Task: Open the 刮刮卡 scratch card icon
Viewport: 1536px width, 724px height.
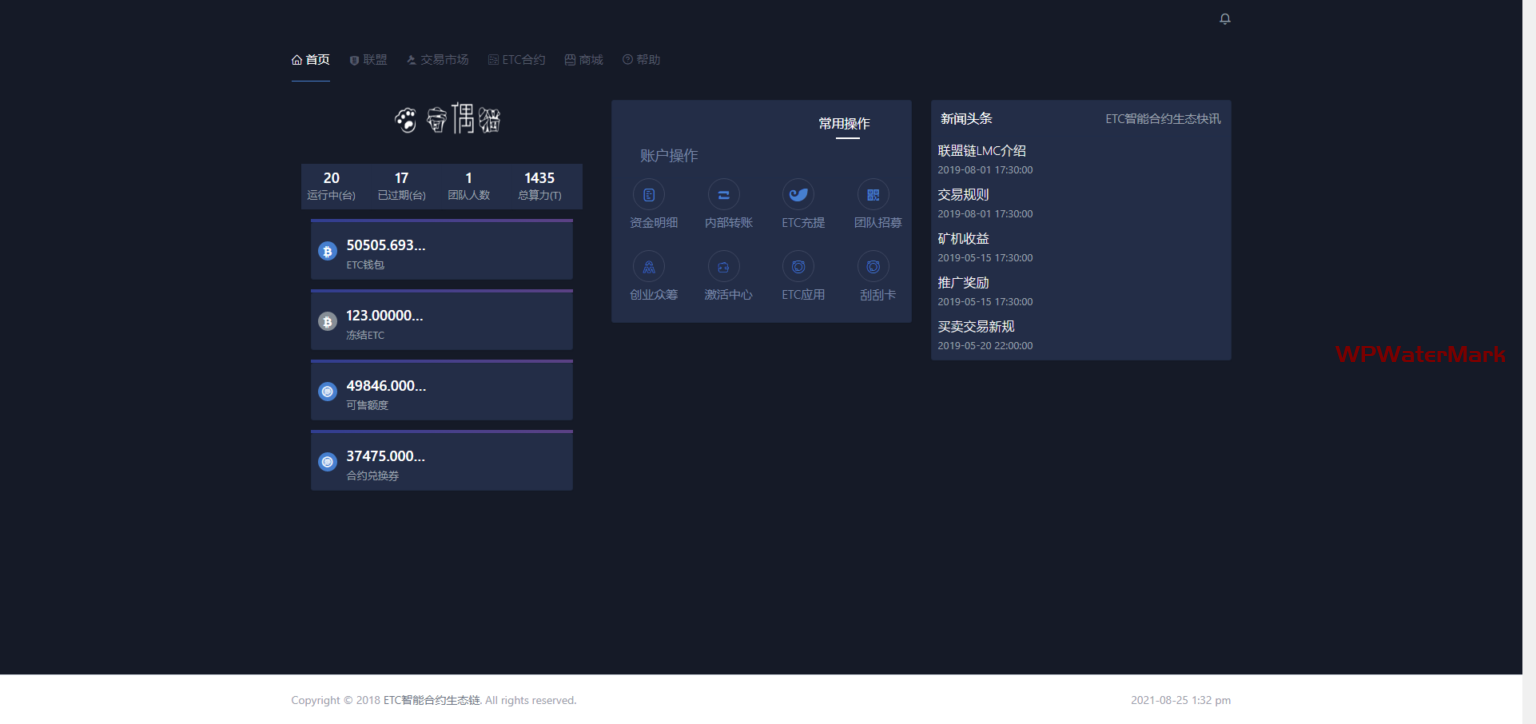Action: point(873,267)
